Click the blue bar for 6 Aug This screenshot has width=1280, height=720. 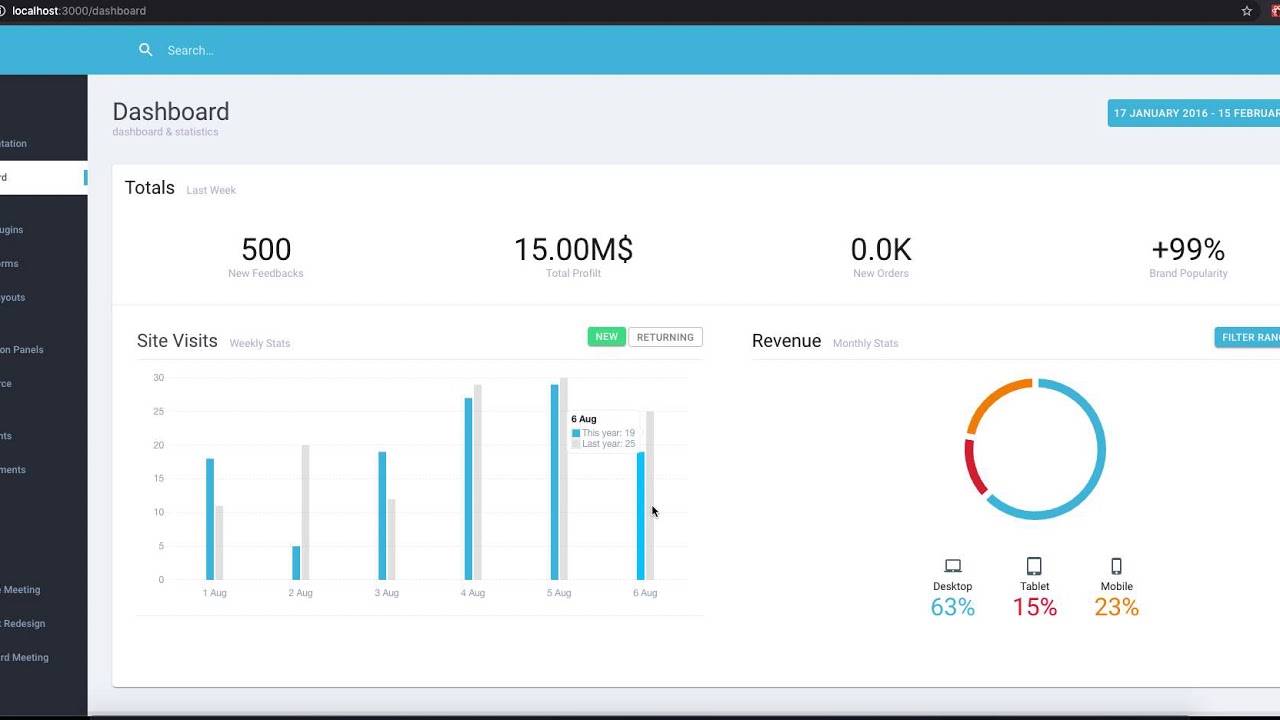pos(641,516)
